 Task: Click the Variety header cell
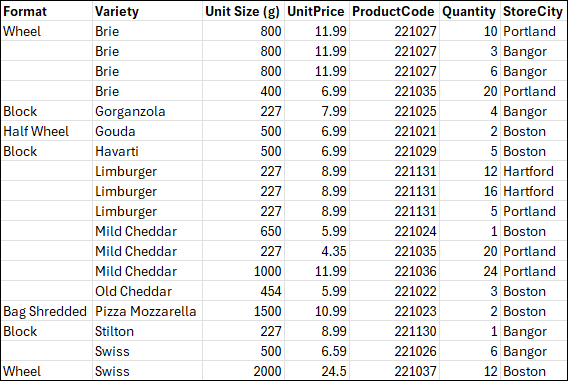pos(147,11)
